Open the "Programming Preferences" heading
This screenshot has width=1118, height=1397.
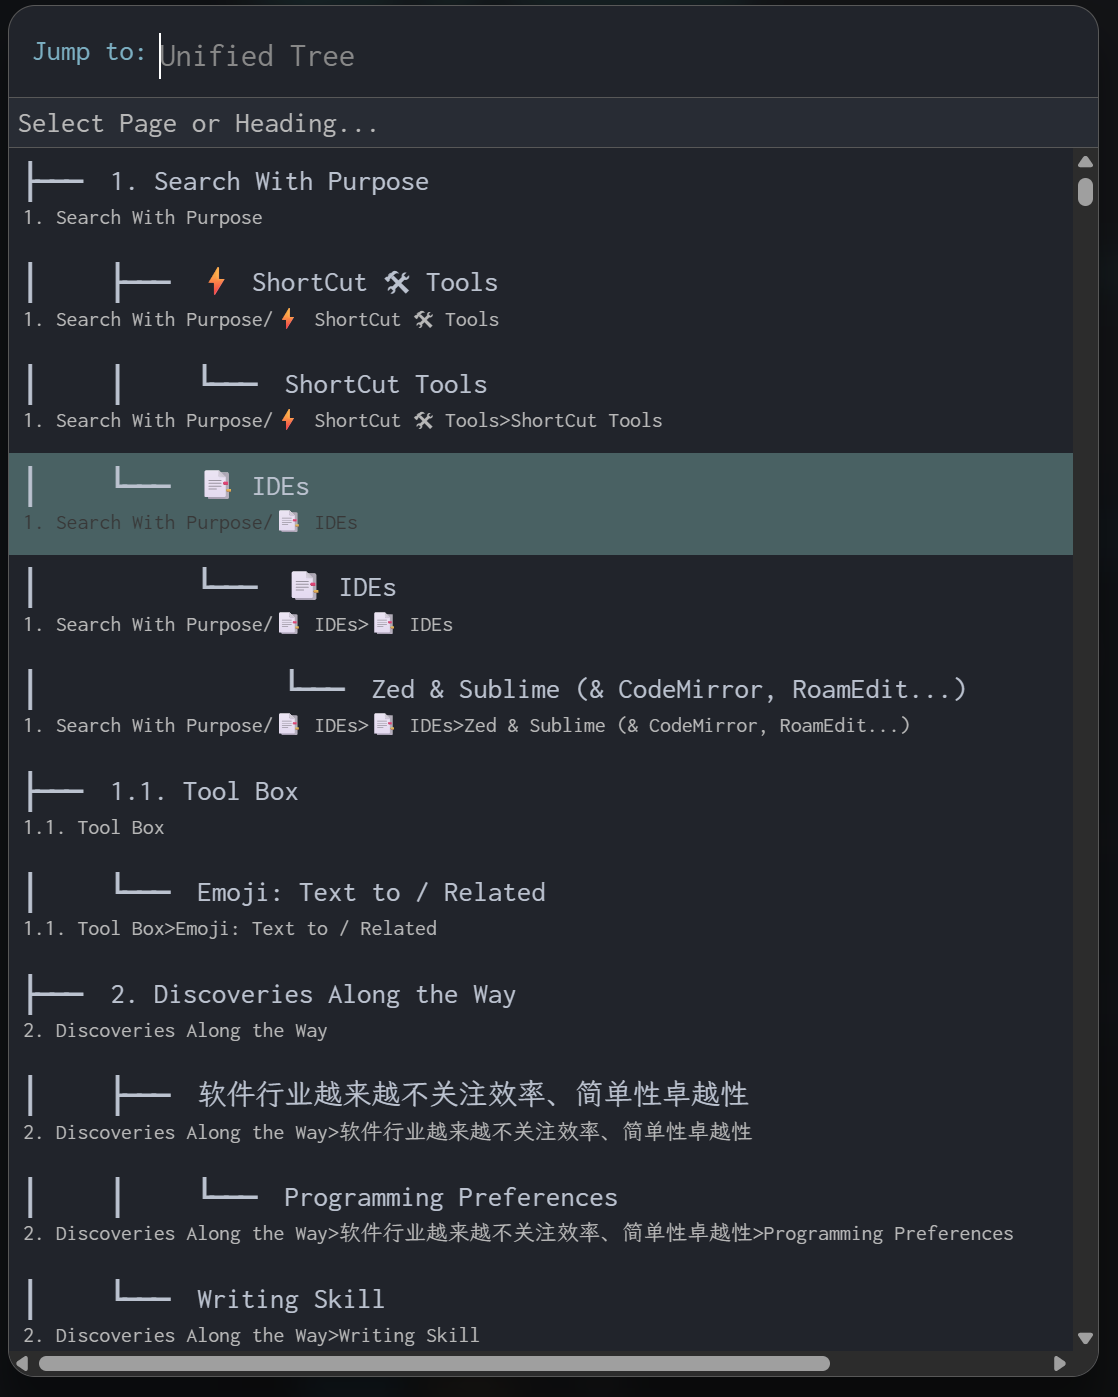tap(451, 1198)
